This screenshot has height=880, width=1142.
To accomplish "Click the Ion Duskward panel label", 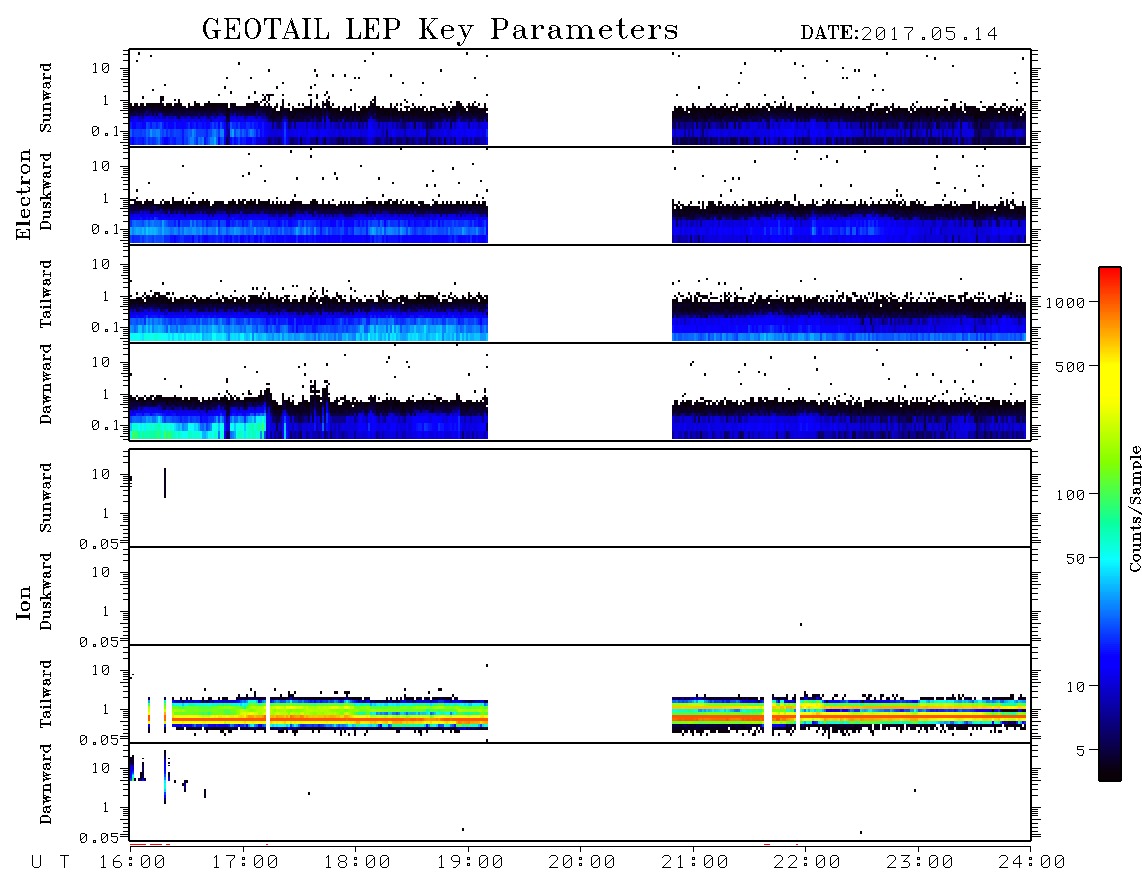I will coord(46,591).
